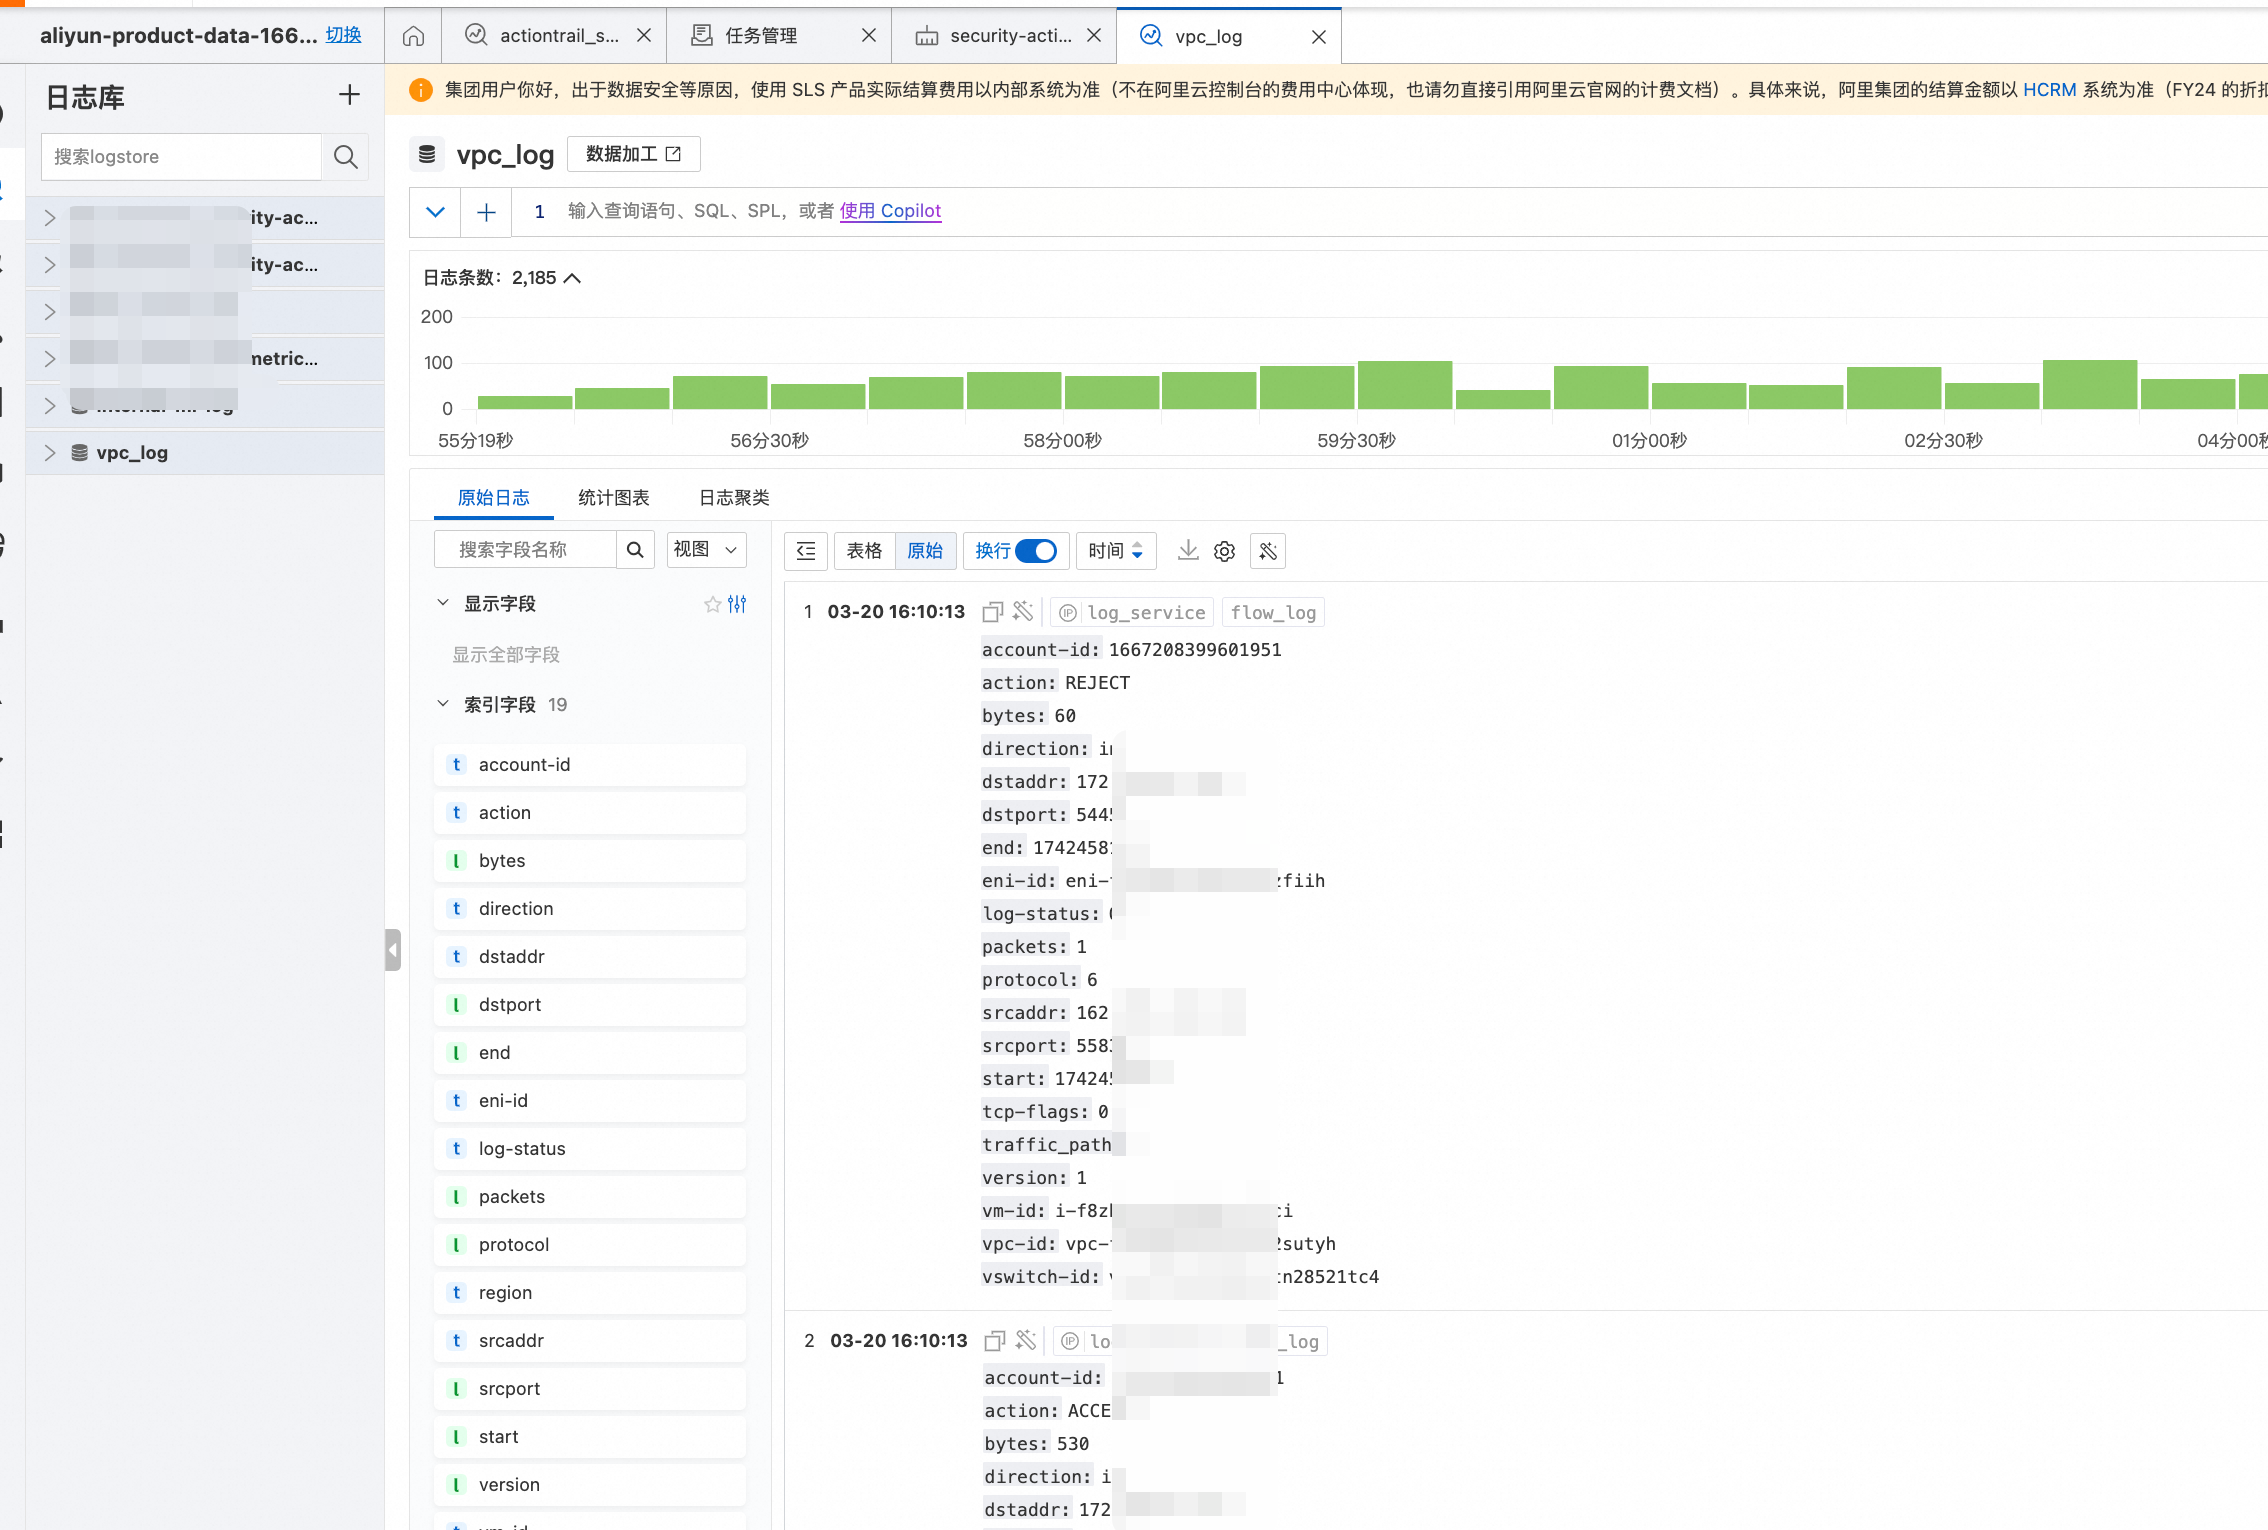Add a new query with plus button

486,212
